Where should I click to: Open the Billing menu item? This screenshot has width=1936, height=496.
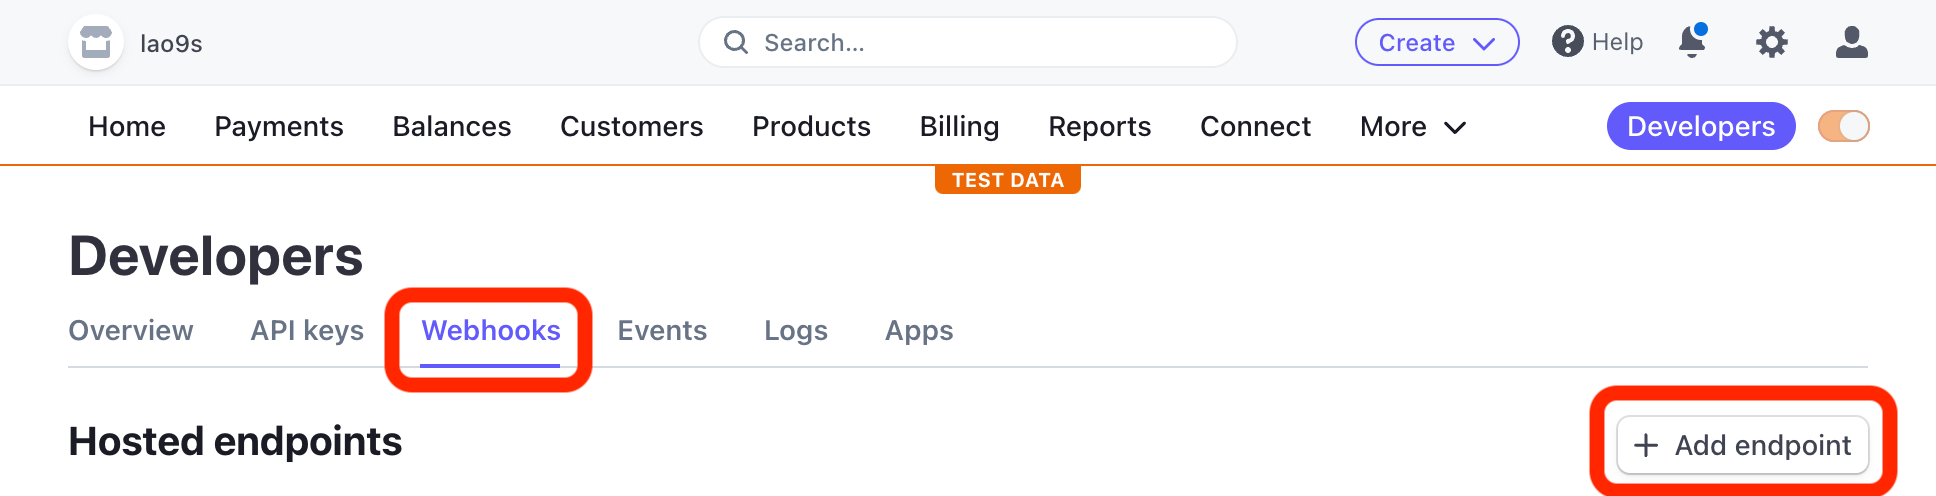(x=959, y=127)
